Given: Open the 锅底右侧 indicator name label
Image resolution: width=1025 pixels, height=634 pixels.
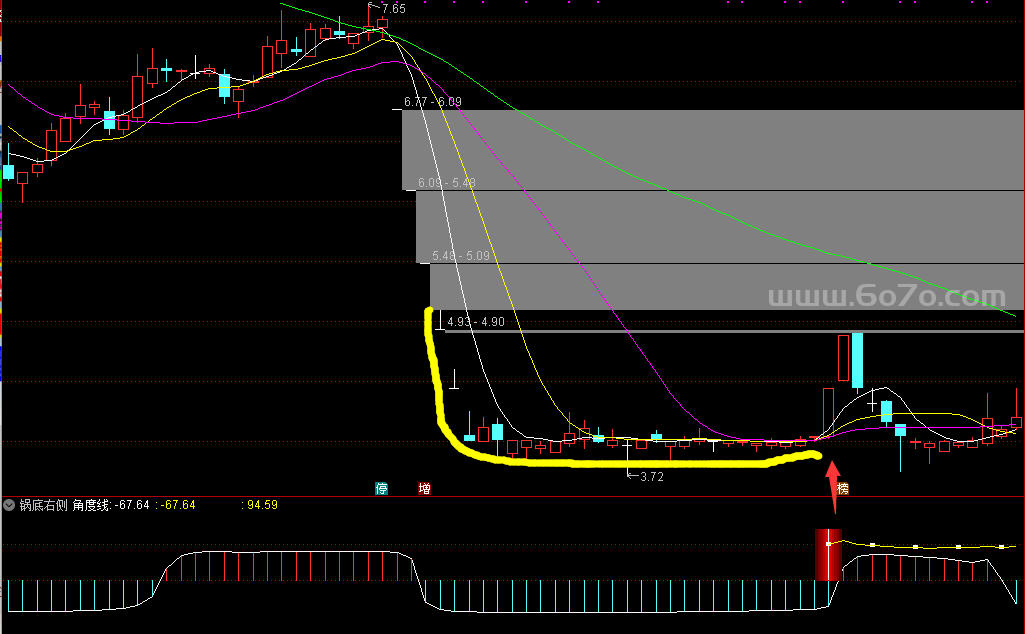Looking at the screenshot, I should coord(43,505).
